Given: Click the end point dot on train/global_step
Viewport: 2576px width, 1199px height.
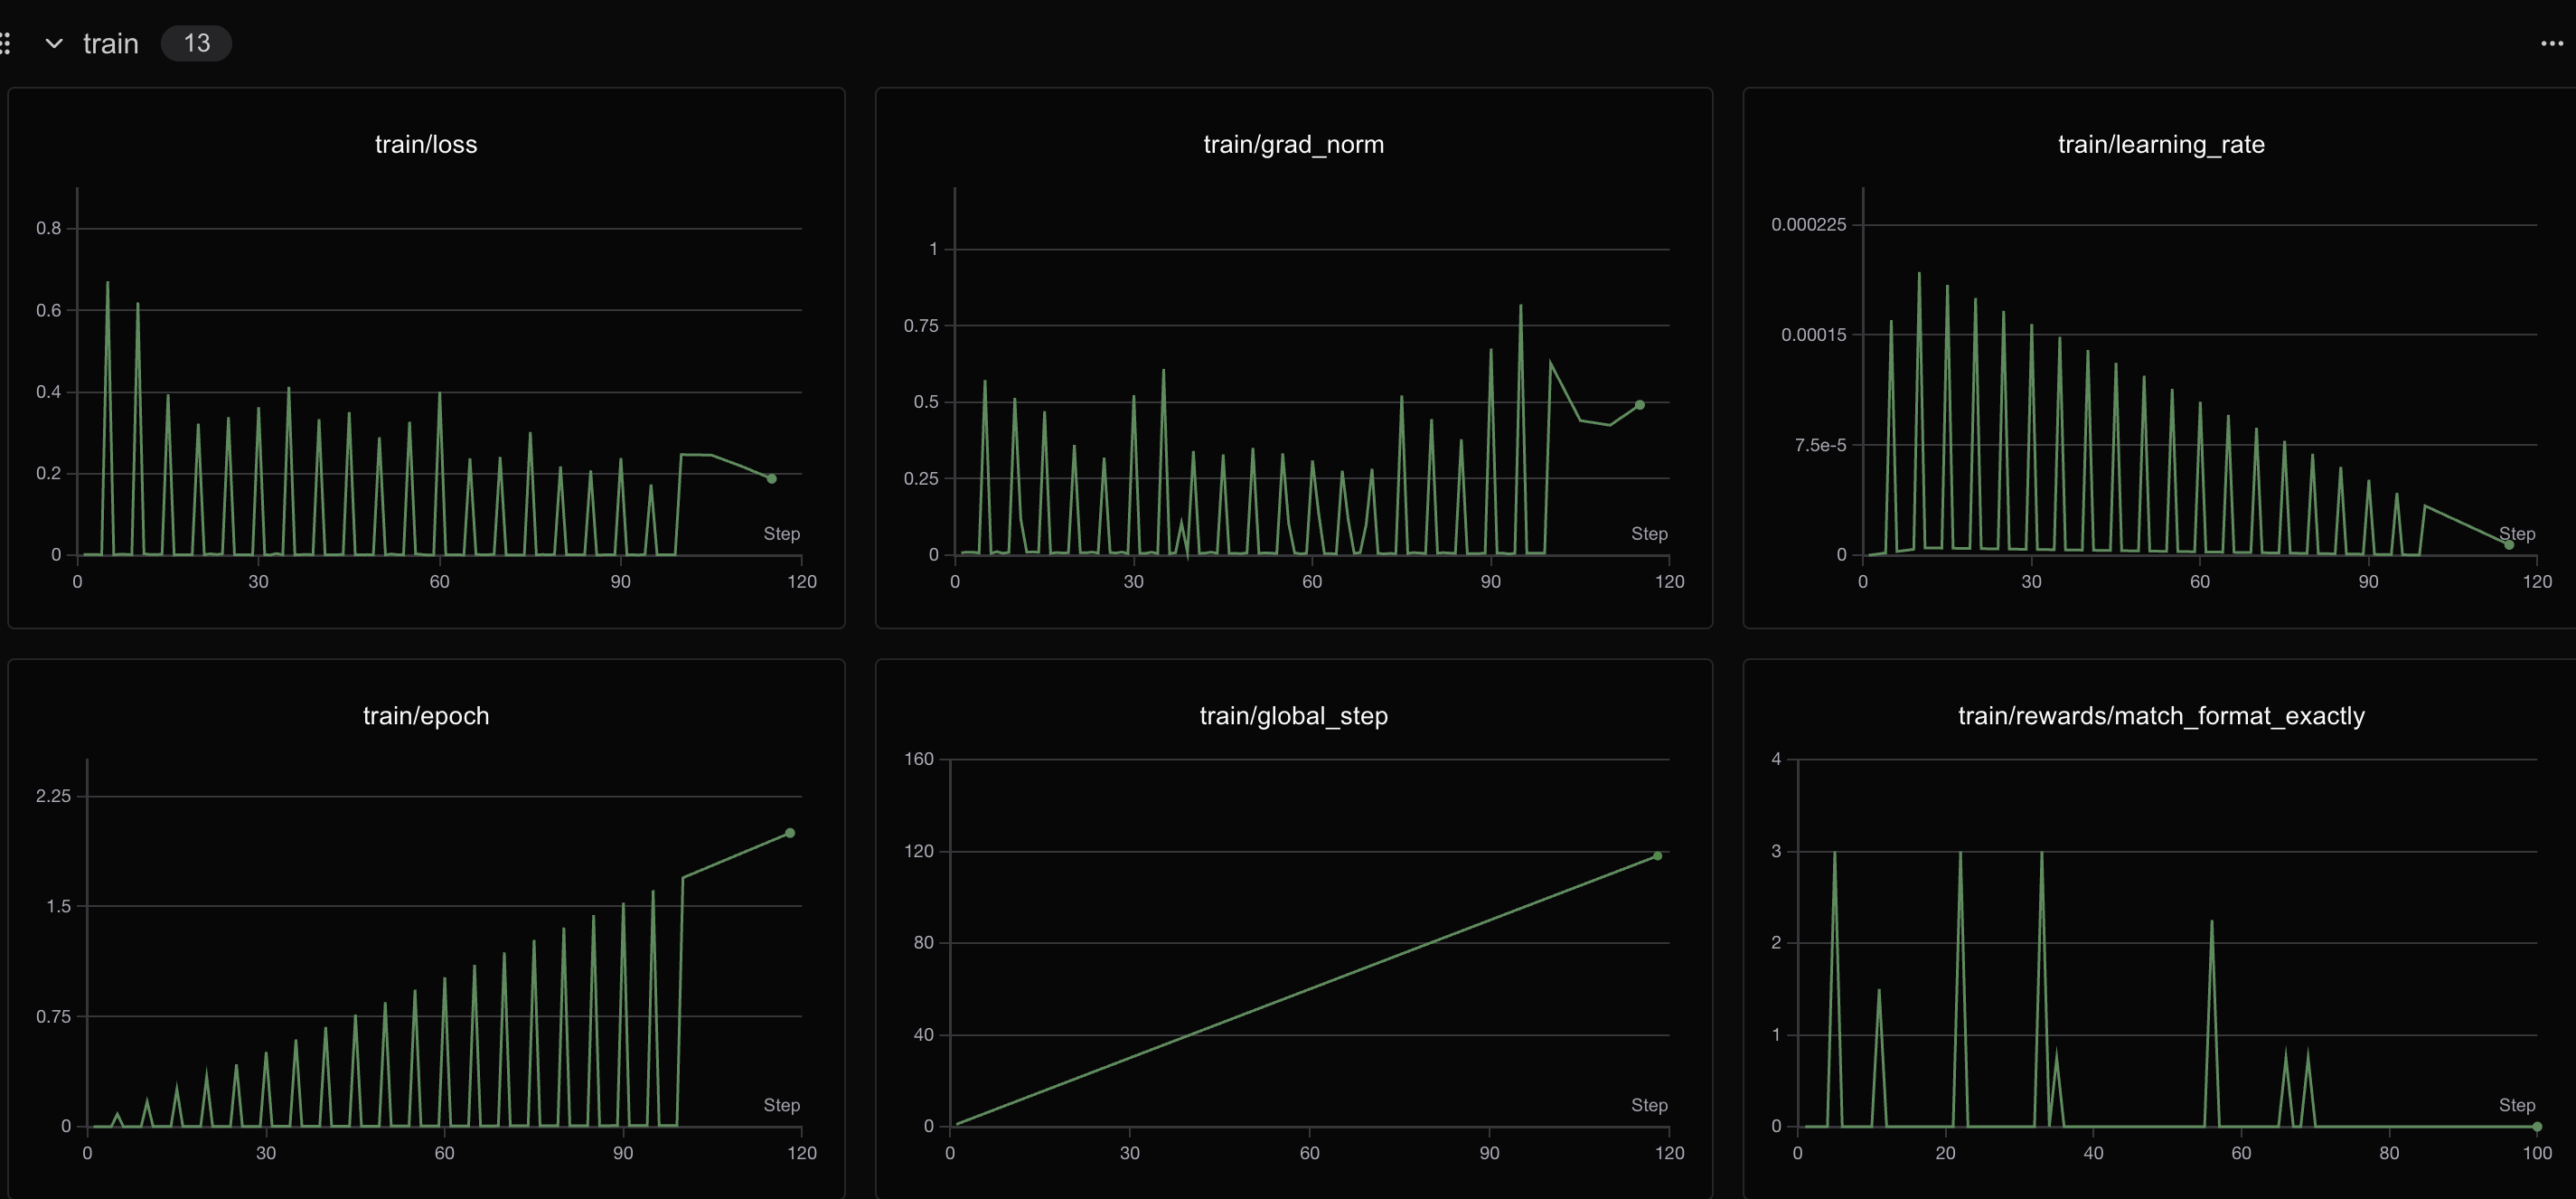Looking at the screenshot, I should 1657,856.
